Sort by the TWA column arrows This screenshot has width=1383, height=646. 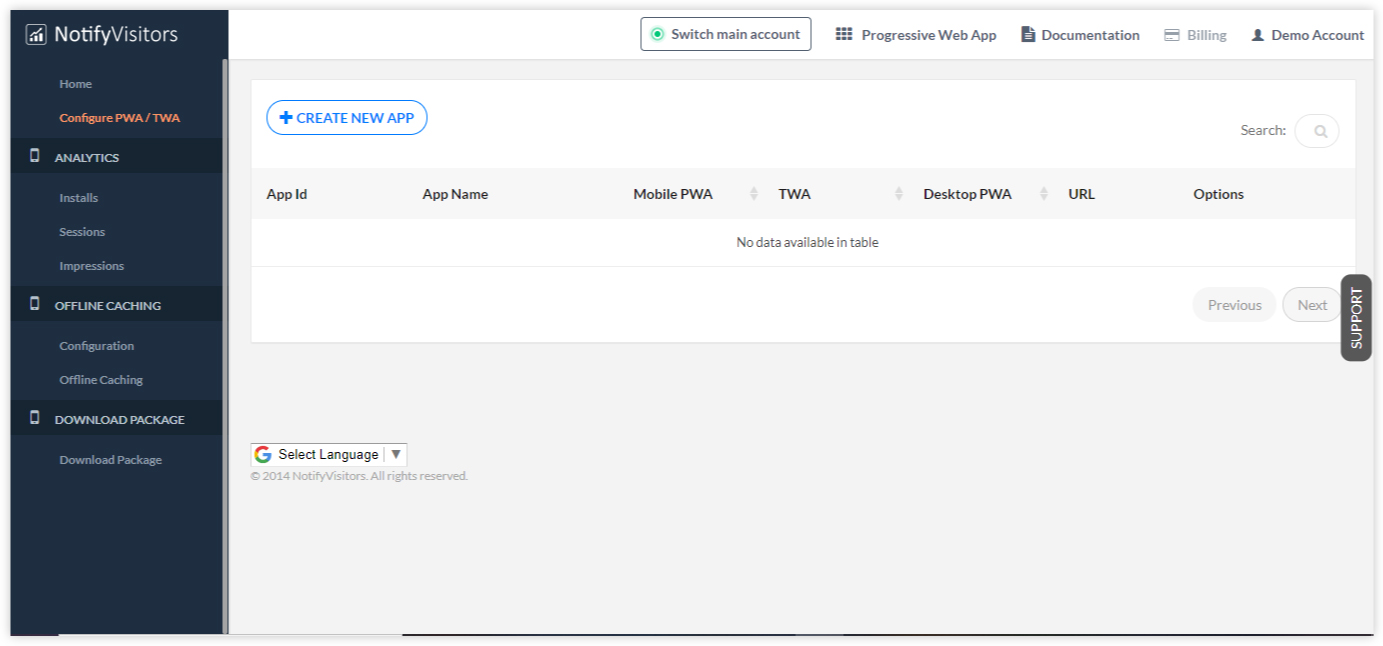pyautogui.click(x=899, y=194)
